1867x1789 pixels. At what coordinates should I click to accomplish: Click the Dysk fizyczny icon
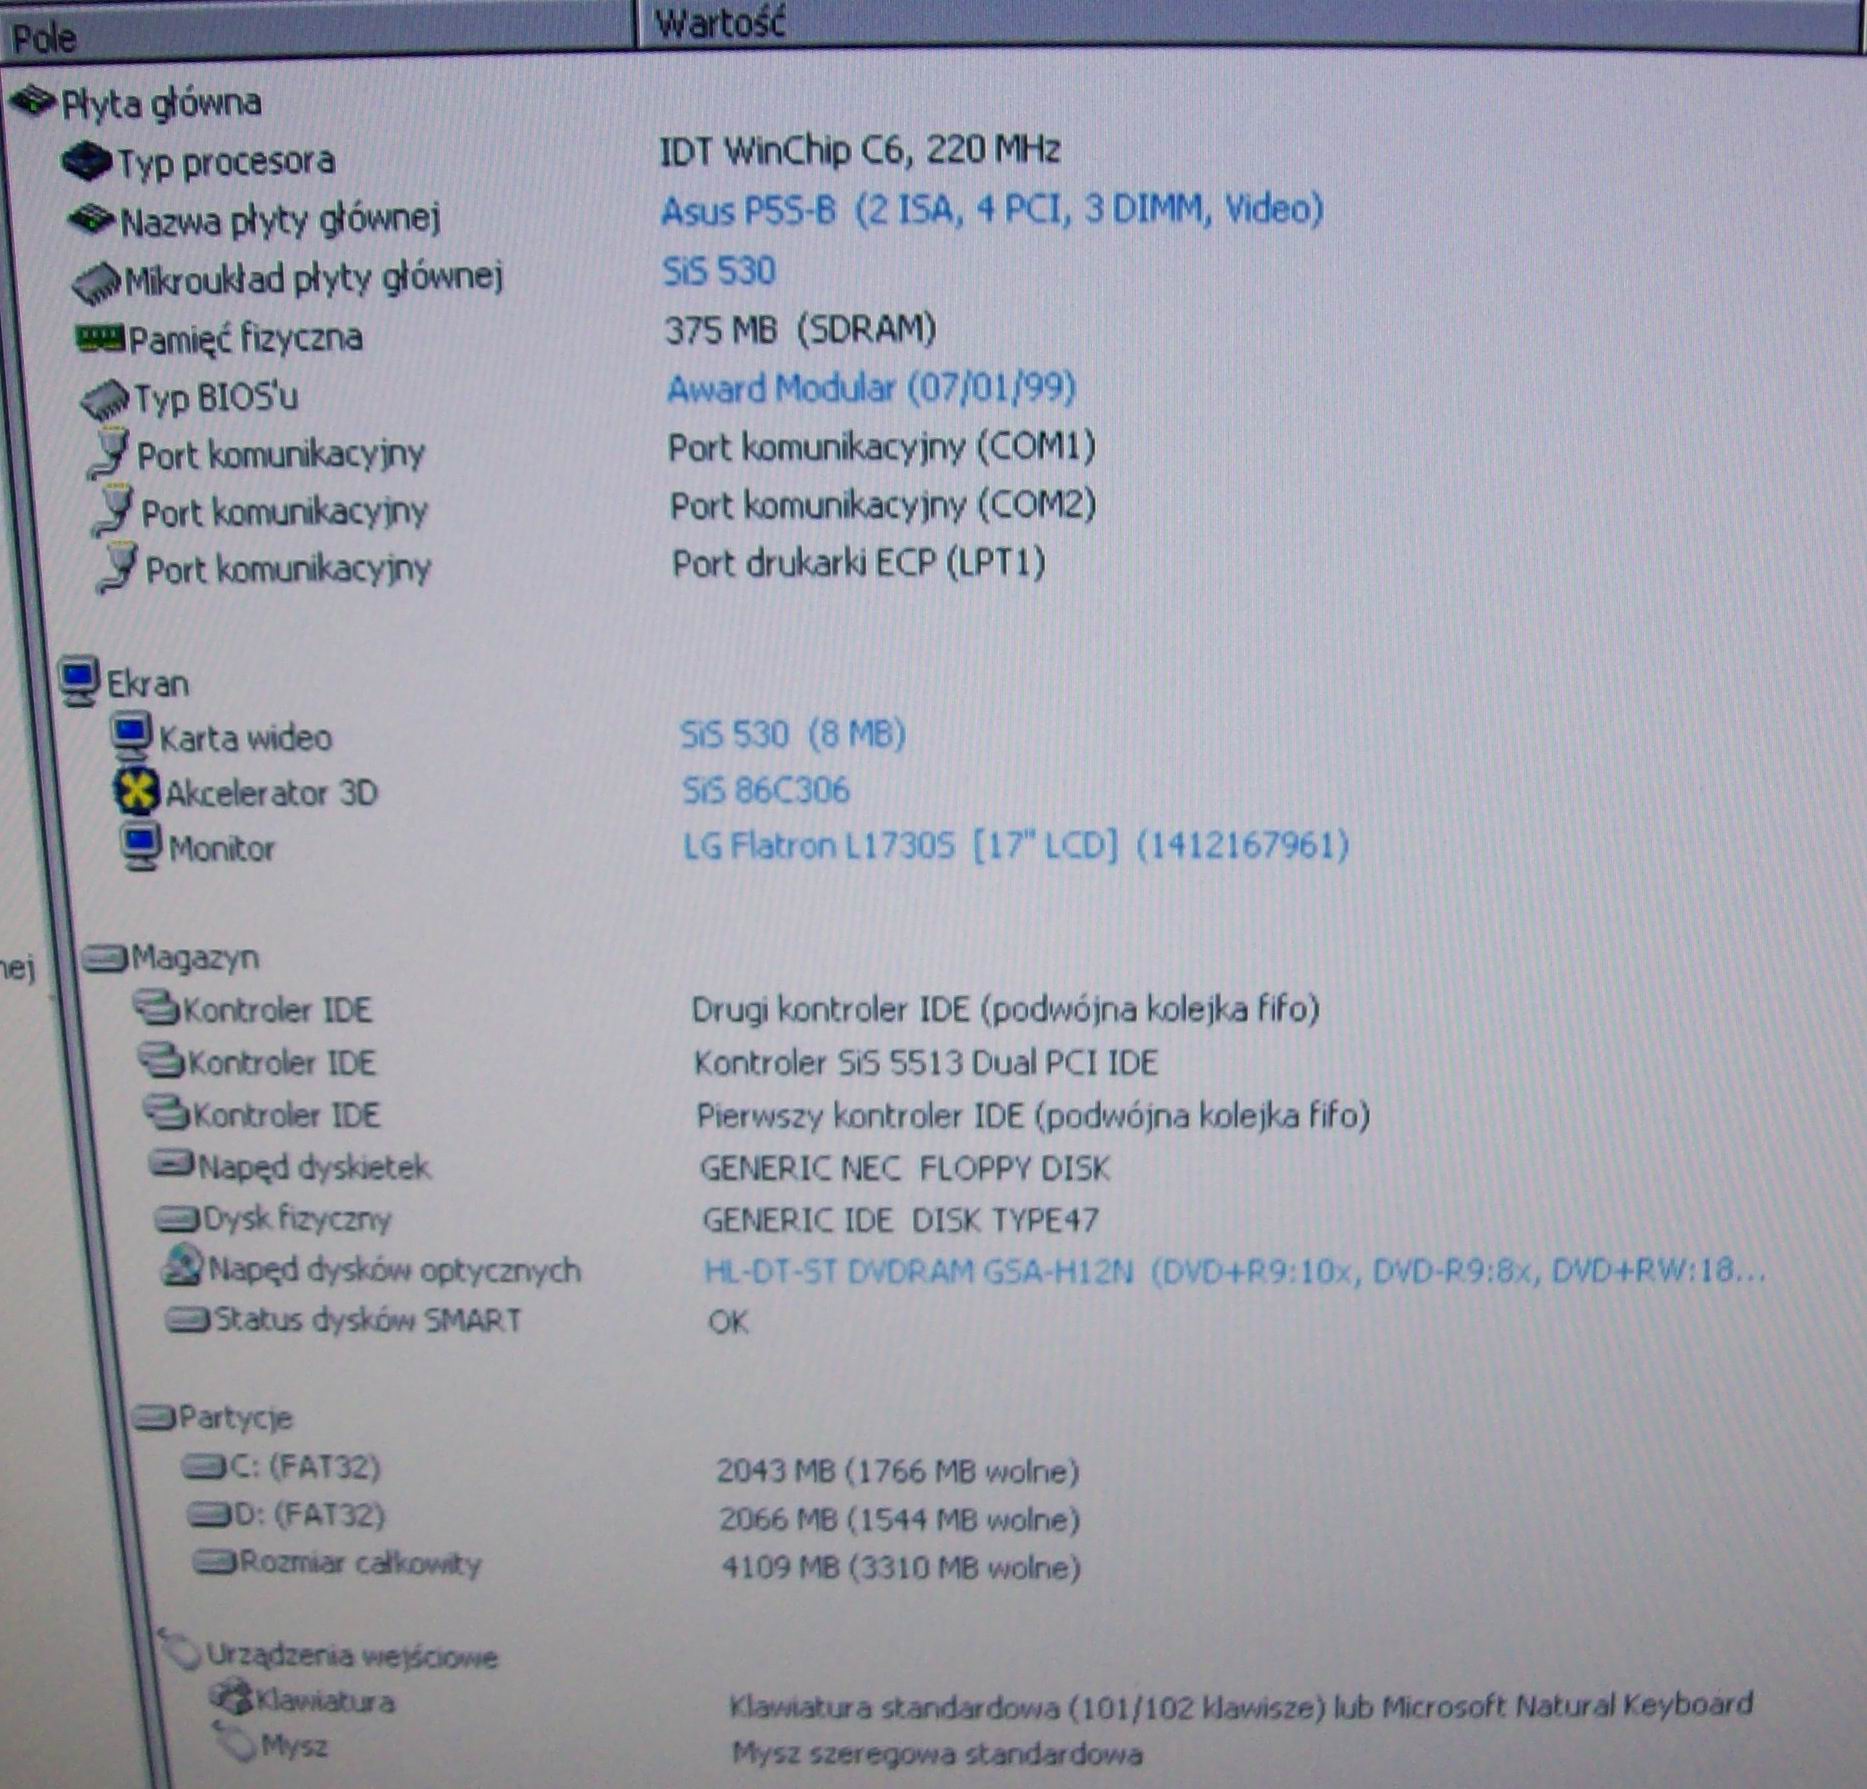177,1219
